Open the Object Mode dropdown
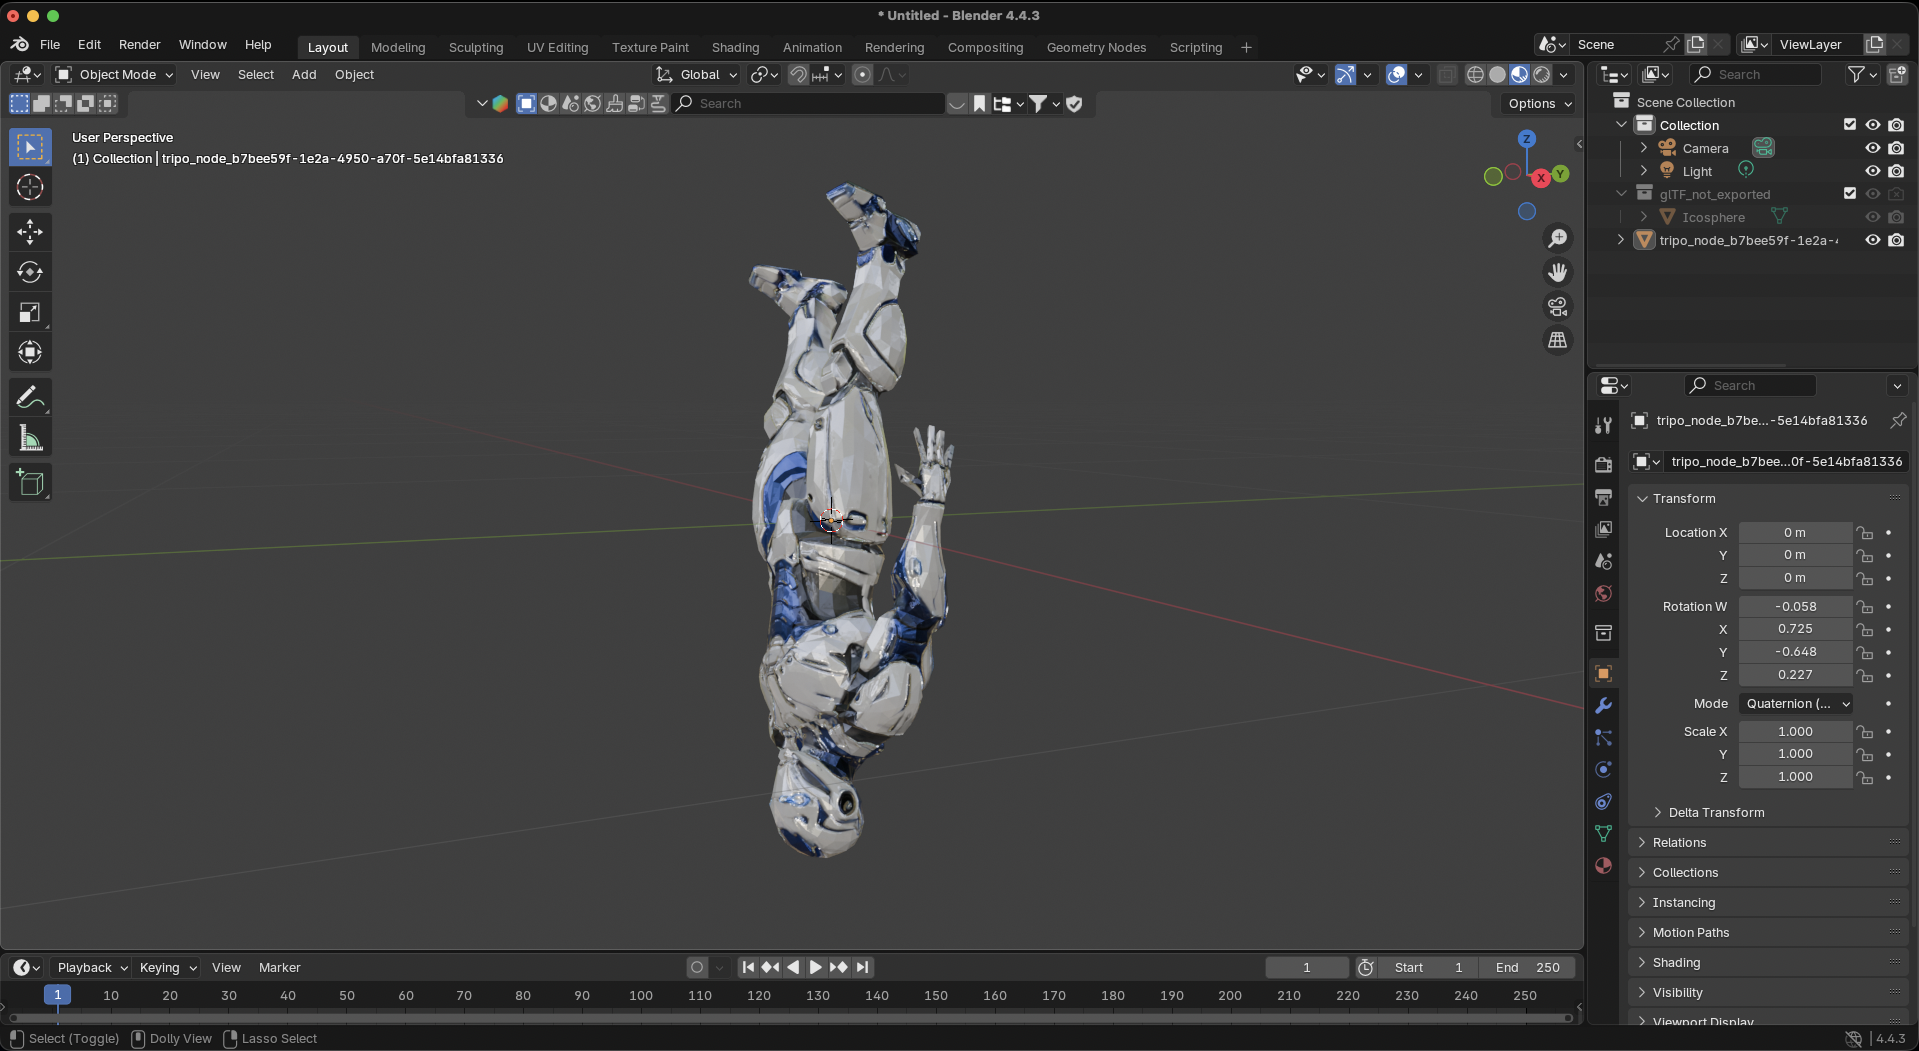The image size is (1919, 1051). click(x=115, y=75)
